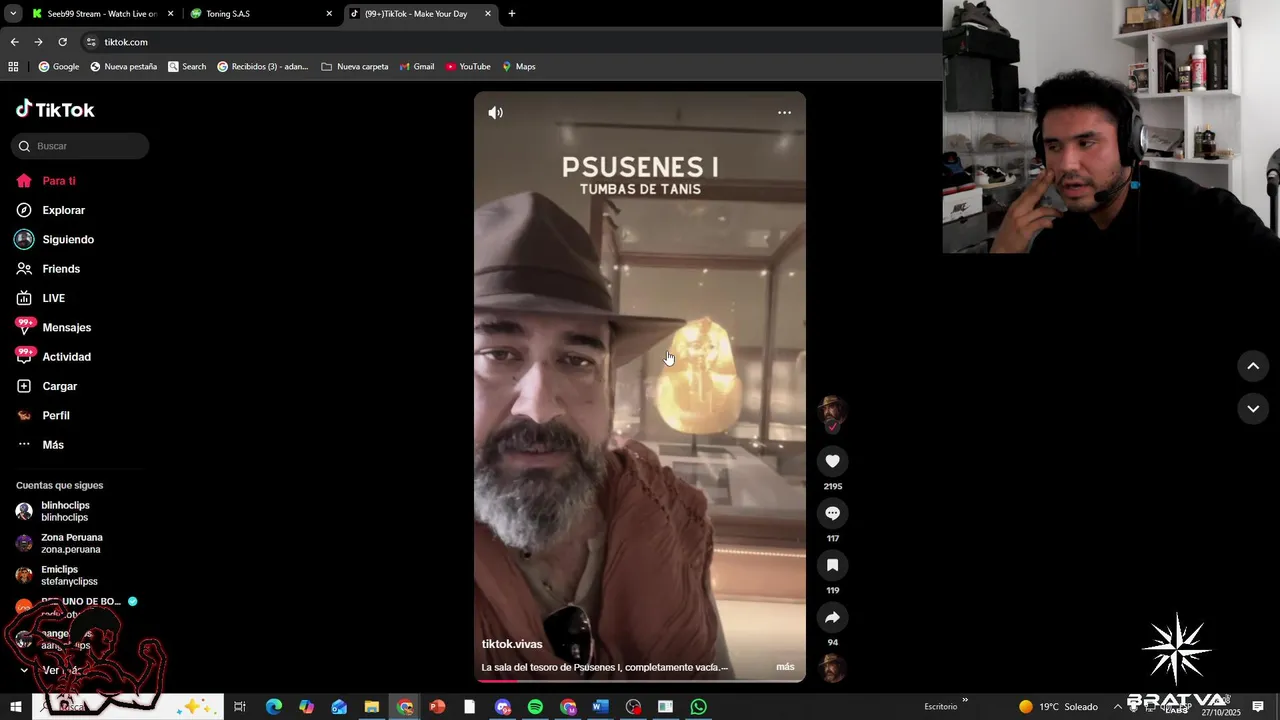Viewport: 1280px width, 720px height.
Task: Share the video with the arrow icon
Action: [832, 617]
